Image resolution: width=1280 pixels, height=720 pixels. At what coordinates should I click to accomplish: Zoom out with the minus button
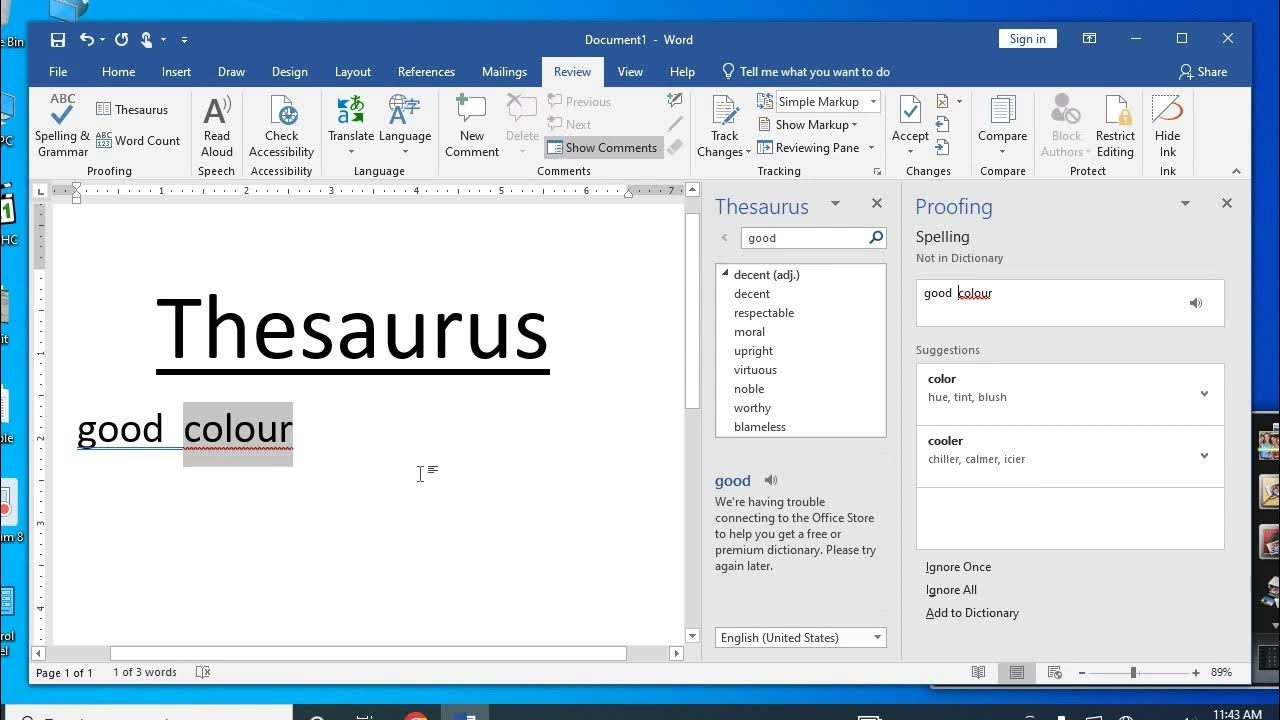[1081, 673]
